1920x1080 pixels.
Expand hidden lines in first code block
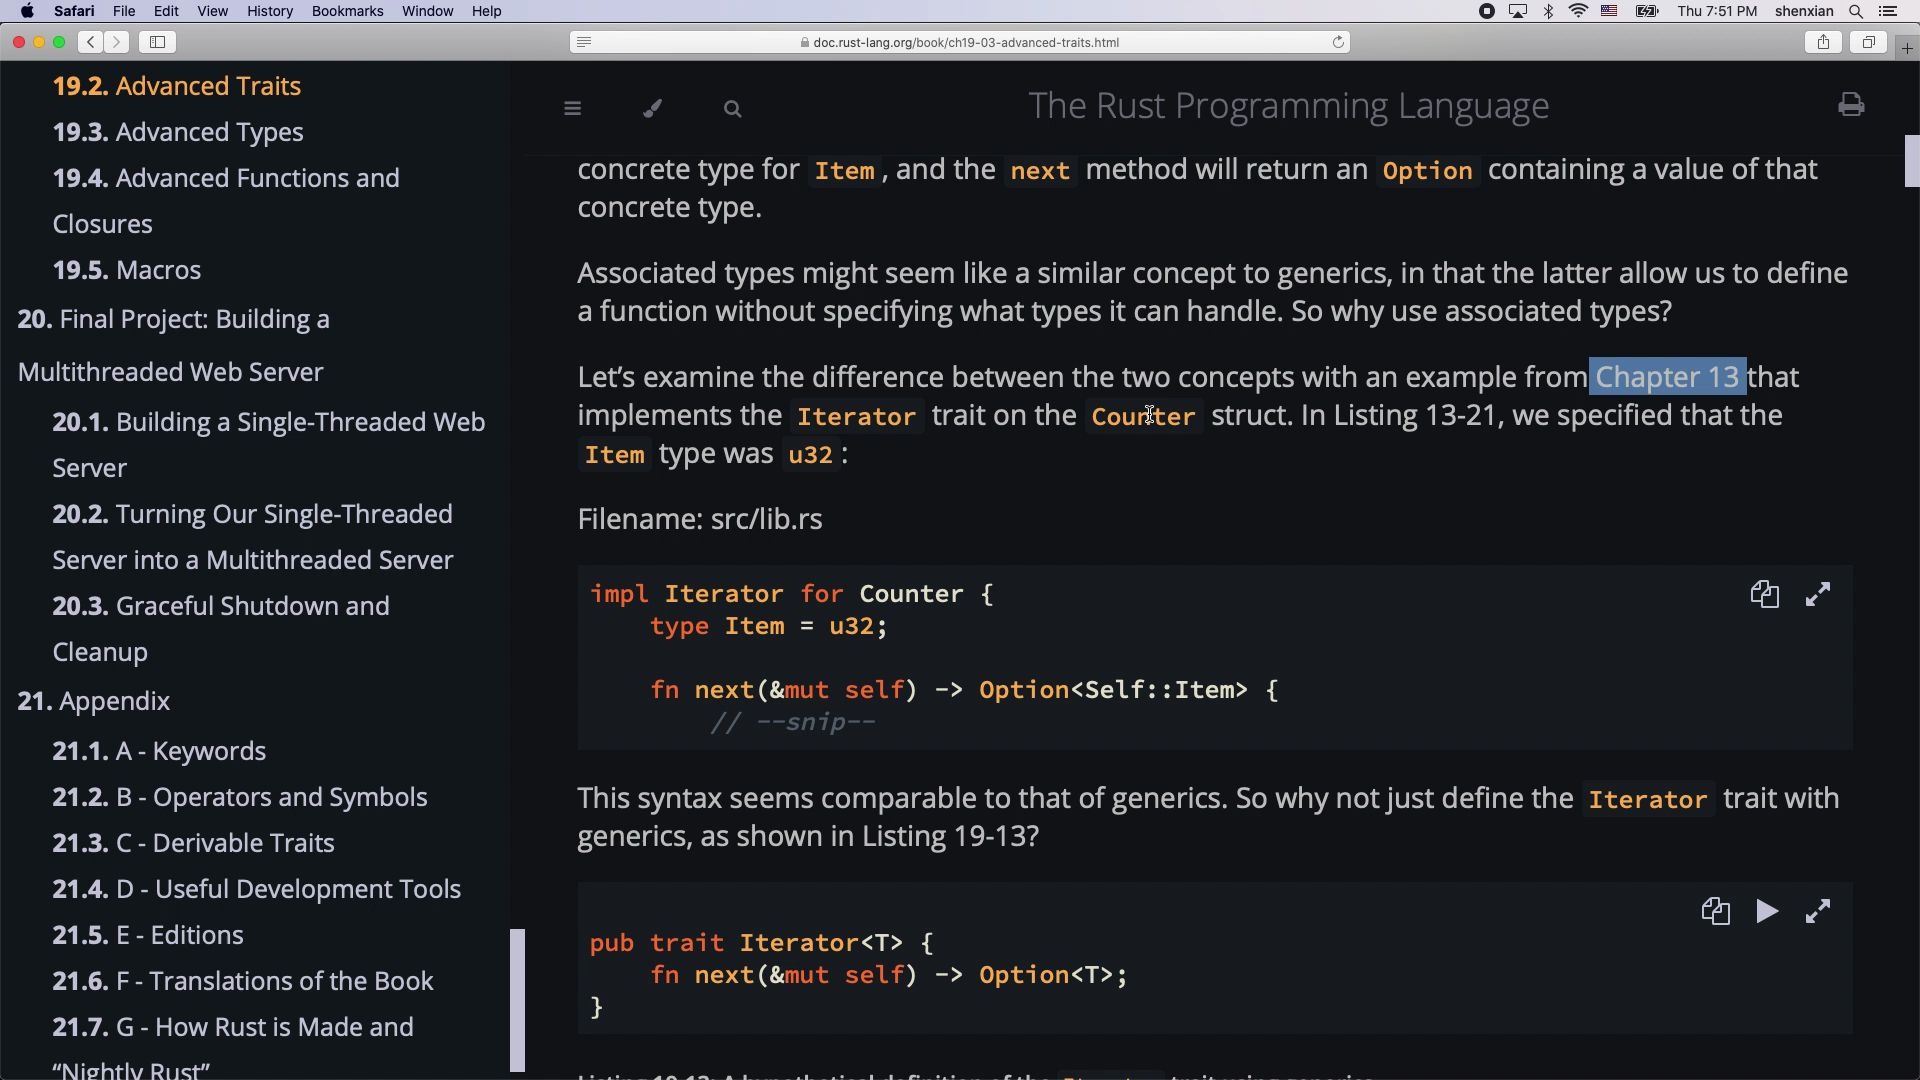tap(1817, 594)
